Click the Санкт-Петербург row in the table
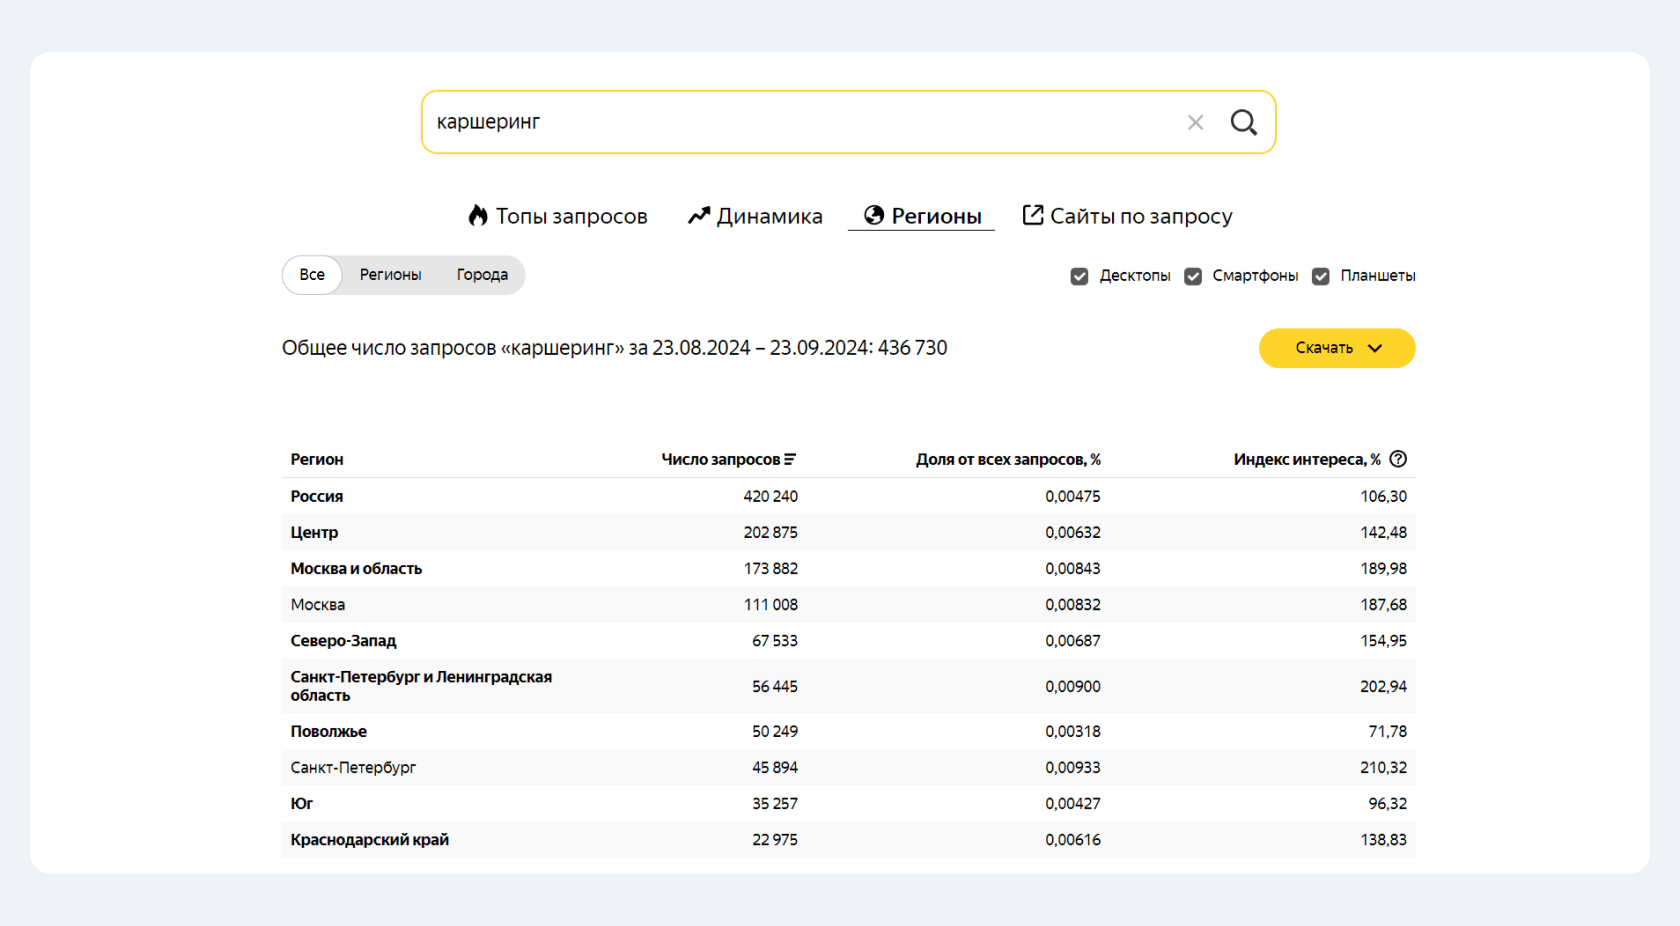This screenshot has width=1680, height=926. (355, 767)
